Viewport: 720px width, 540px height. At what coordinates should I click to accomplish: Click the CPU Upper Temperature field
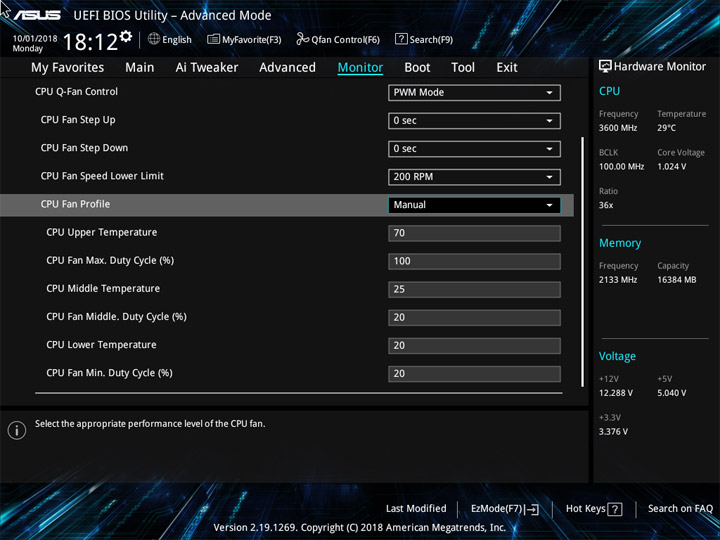[474, 233]
